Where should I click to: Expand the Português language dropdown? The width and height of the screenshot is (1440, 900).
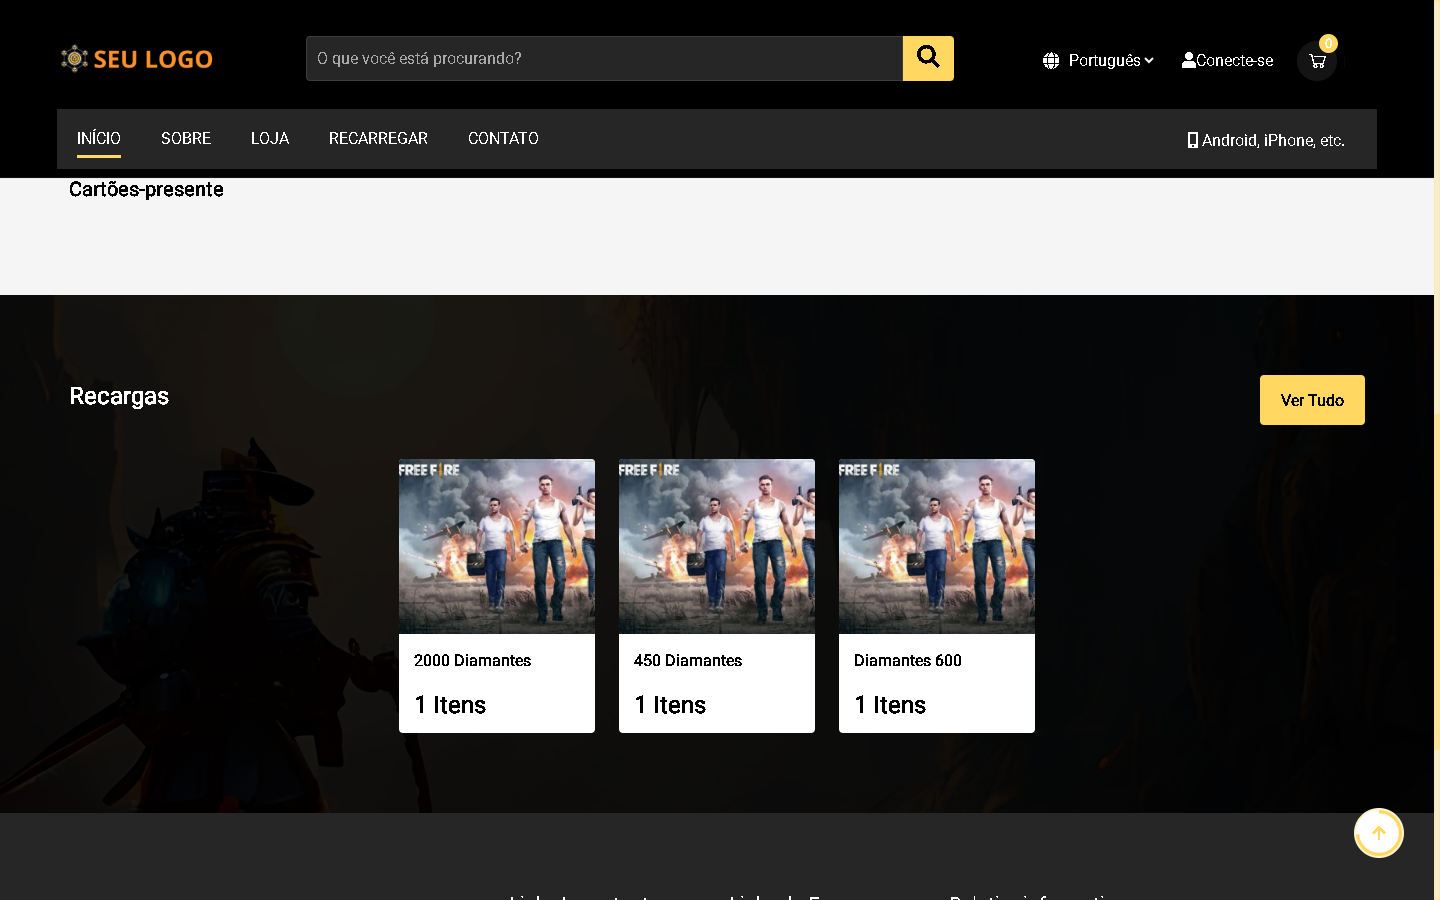[x=1110, y=61]
